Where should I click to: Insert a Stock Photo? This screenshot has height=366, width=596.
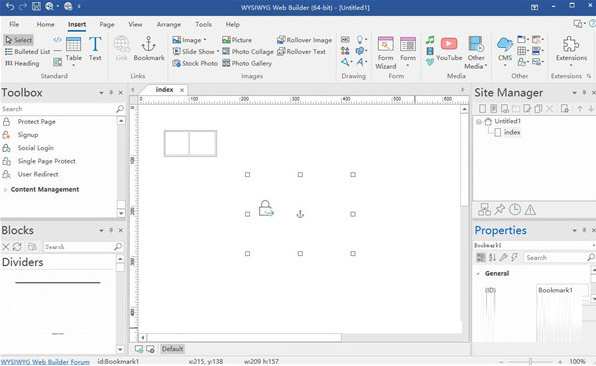[195, 63]
